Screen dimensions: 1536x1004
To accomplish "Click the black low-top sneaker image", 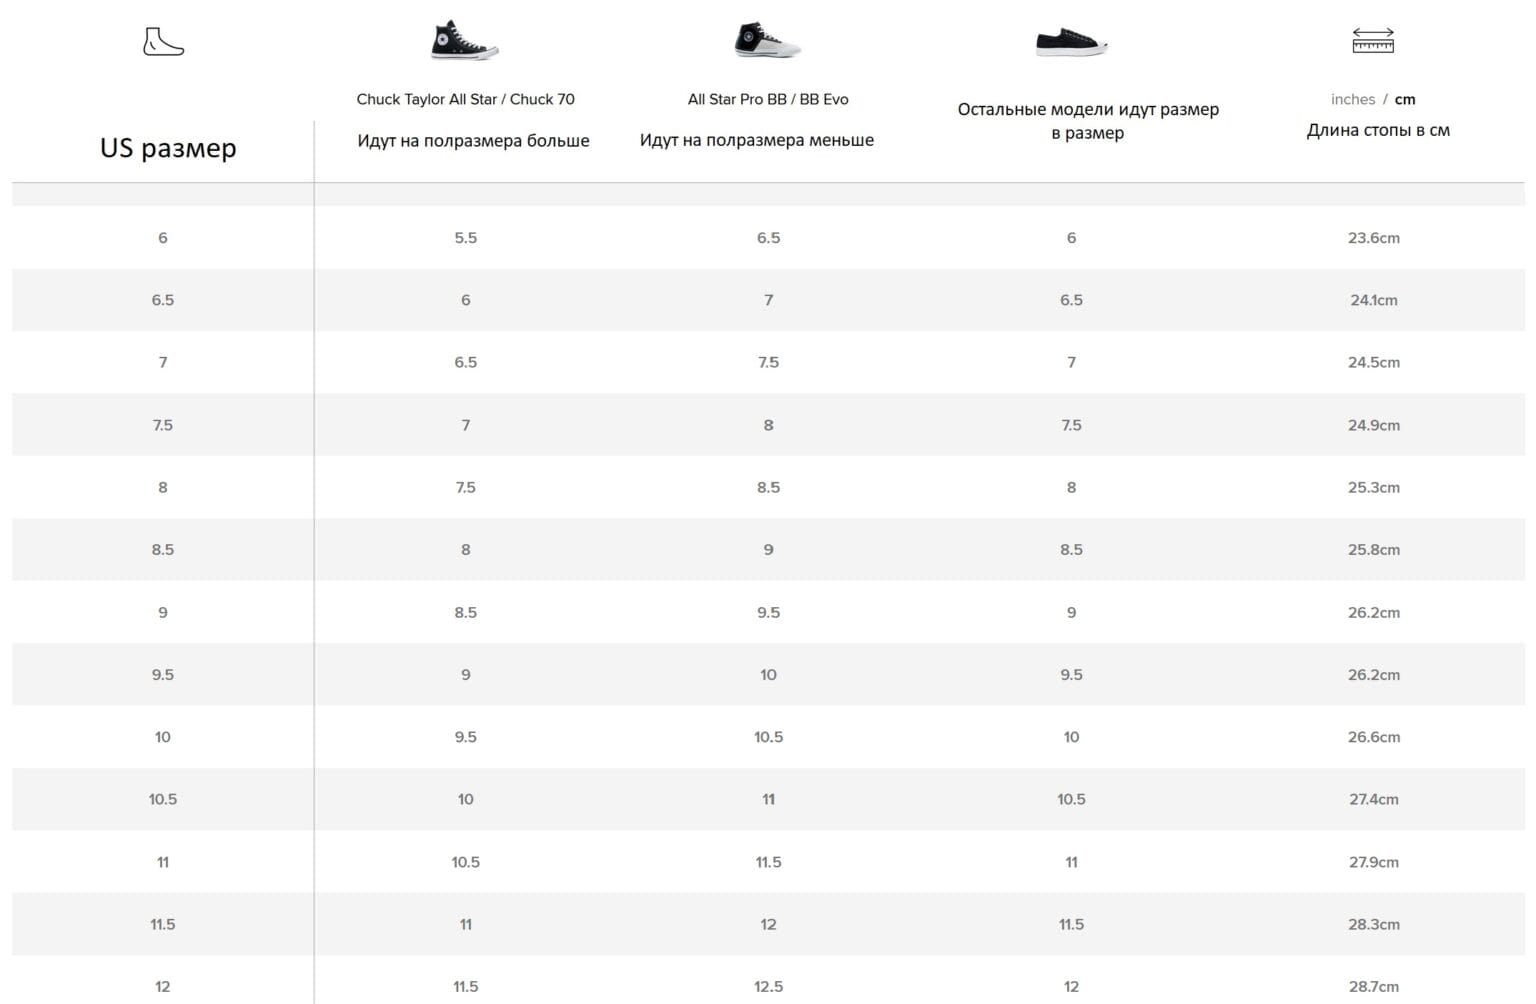I will [1071, 42].
